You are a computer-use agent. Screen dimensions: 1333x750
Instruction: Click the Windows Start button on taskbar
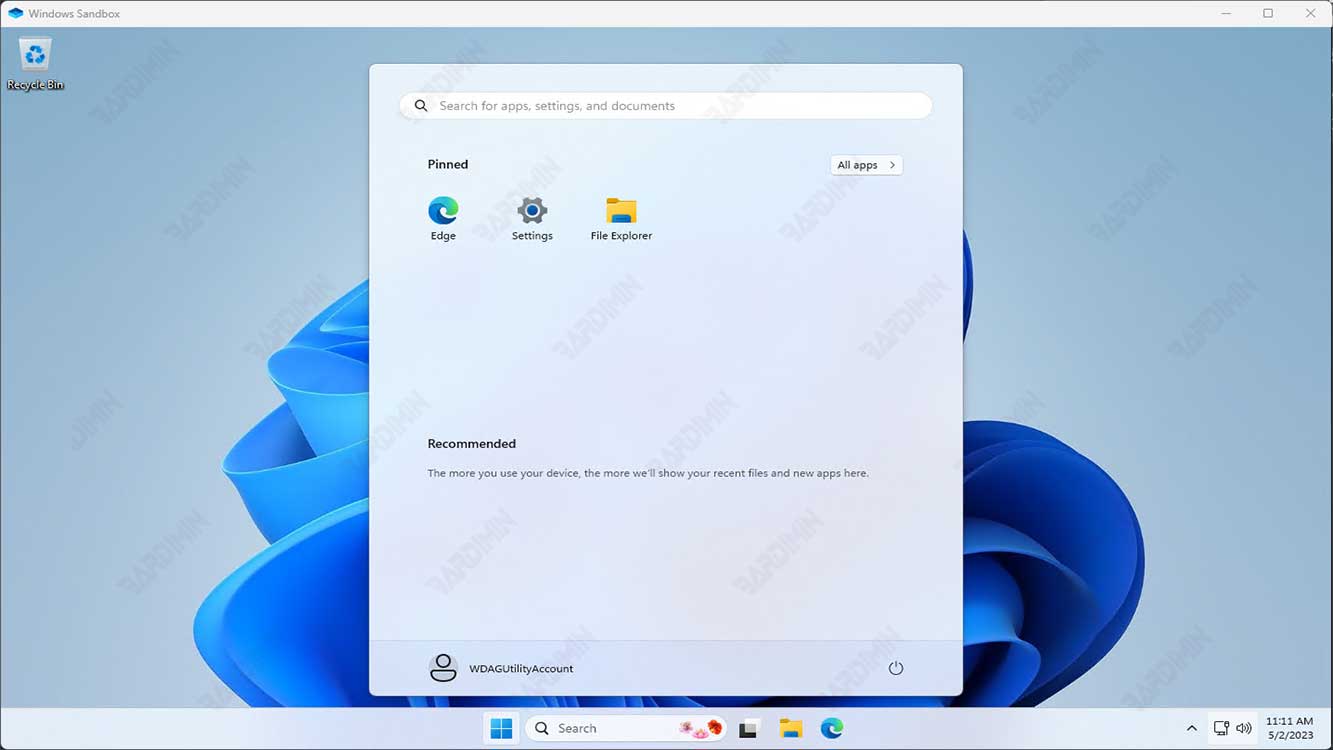[501, 728]
